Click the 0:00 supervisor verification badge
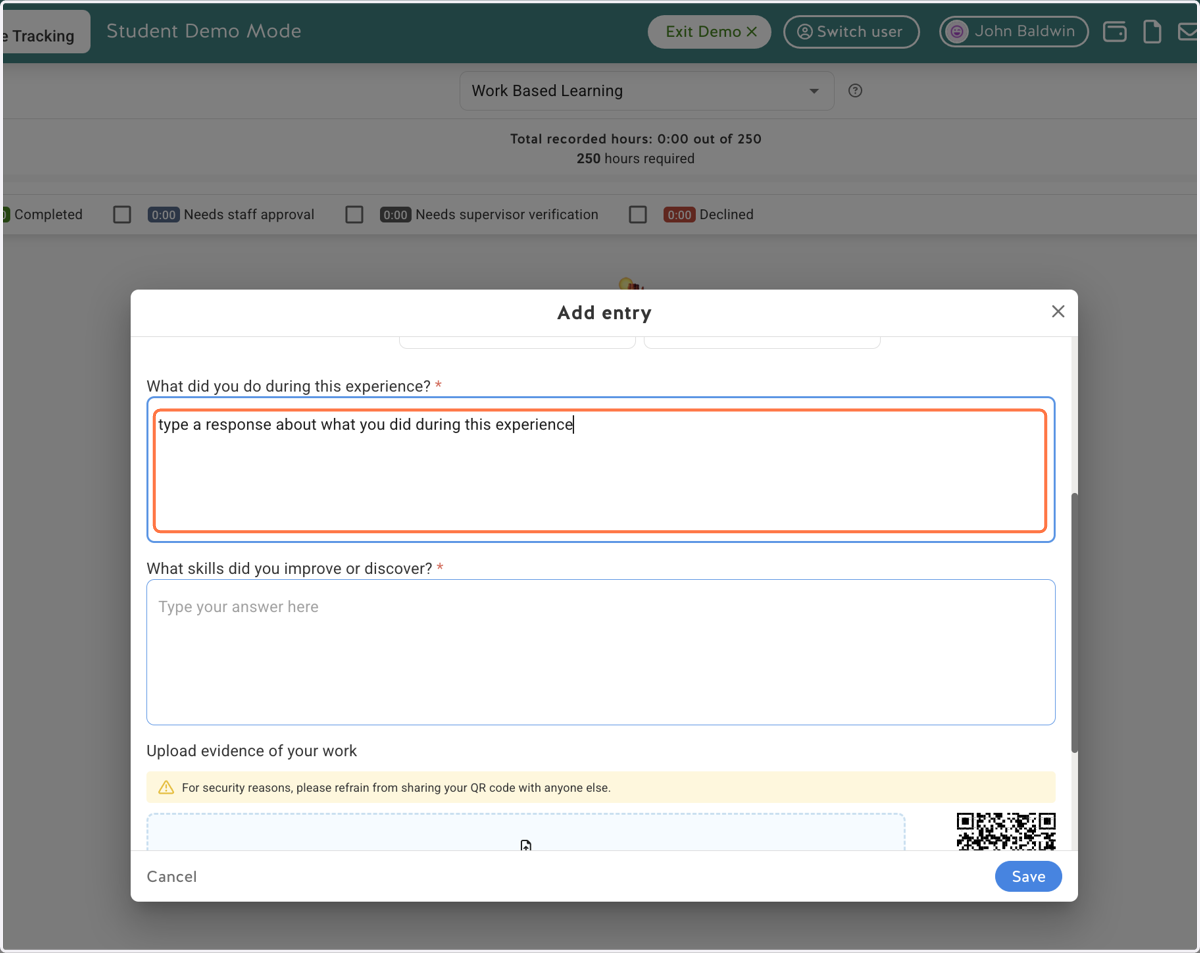The image size is (1200, 953). coord(396,215)
